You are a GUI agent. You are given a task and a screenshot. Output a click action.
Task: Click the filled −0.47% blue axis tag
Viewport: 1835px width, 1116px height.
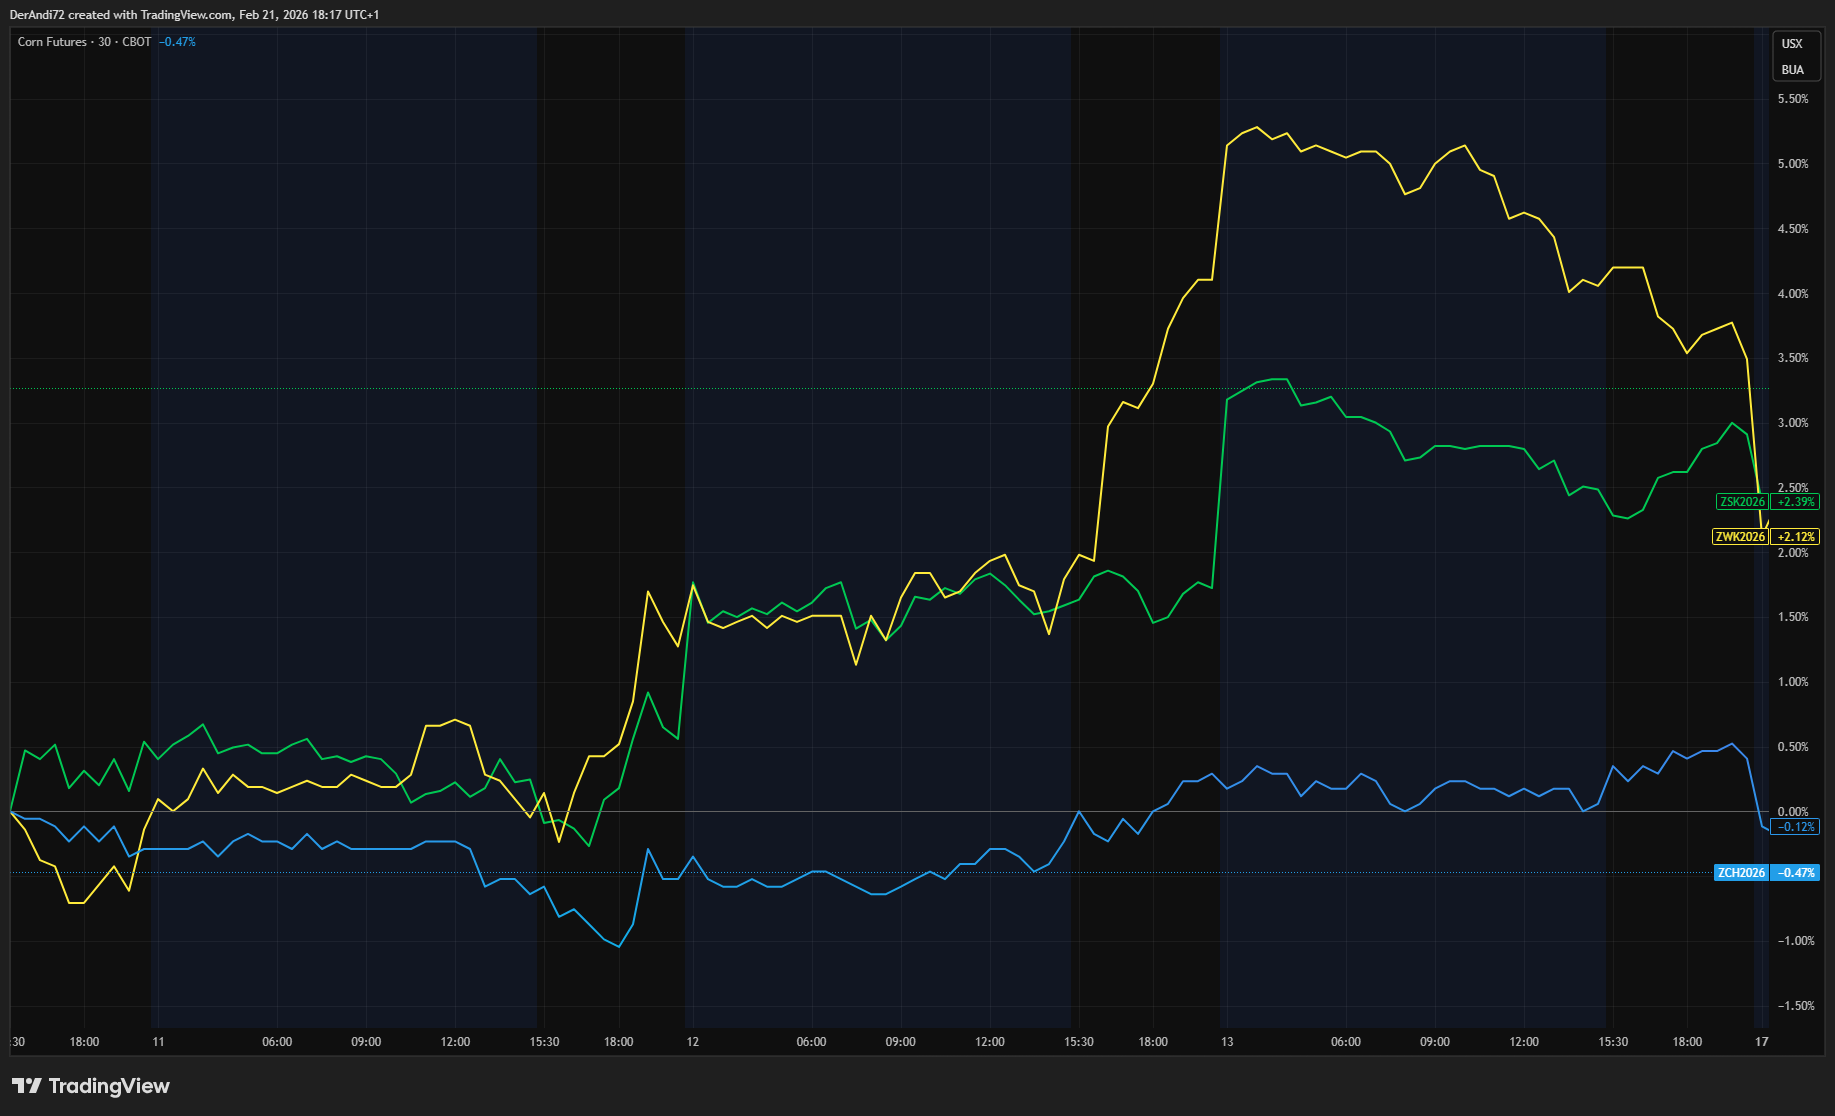pos(1795,873)
